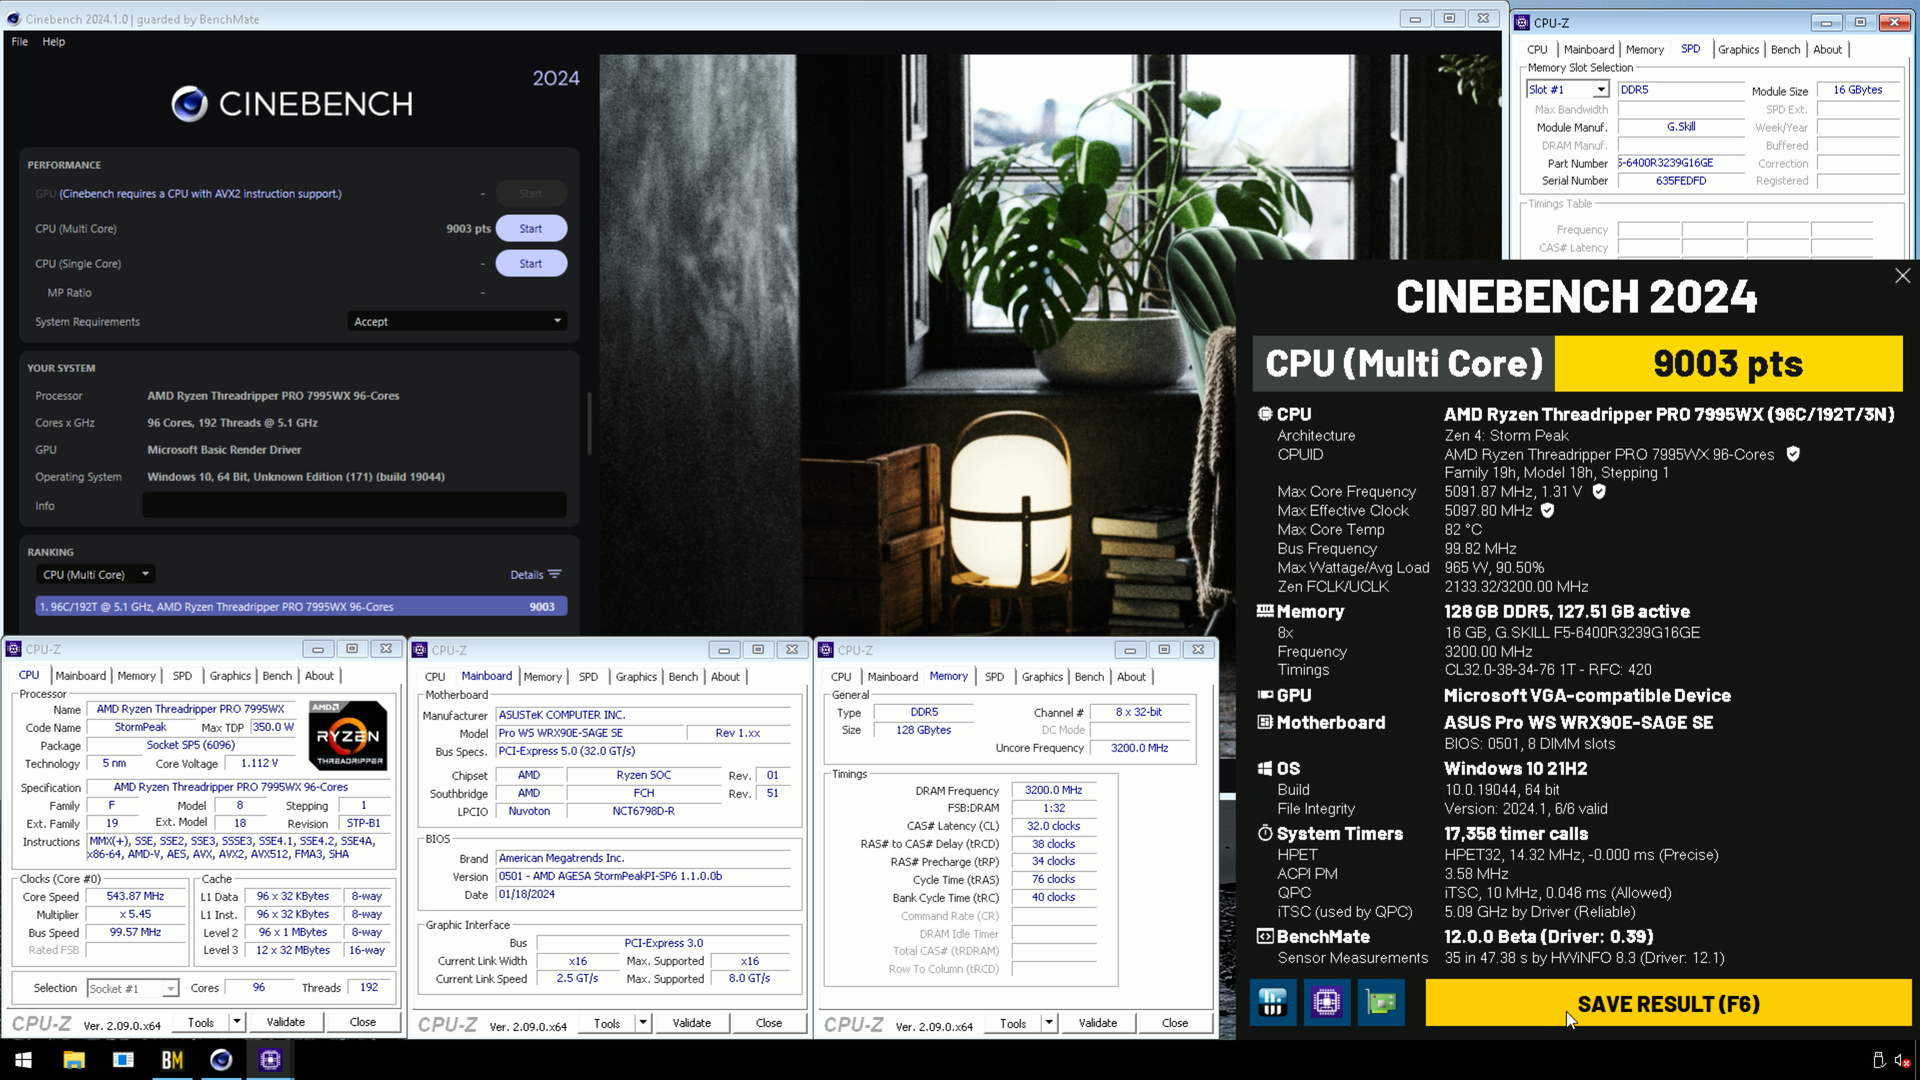
Task: Click Validate in the CPU-Z CPU window
Action: [286, 1022]
